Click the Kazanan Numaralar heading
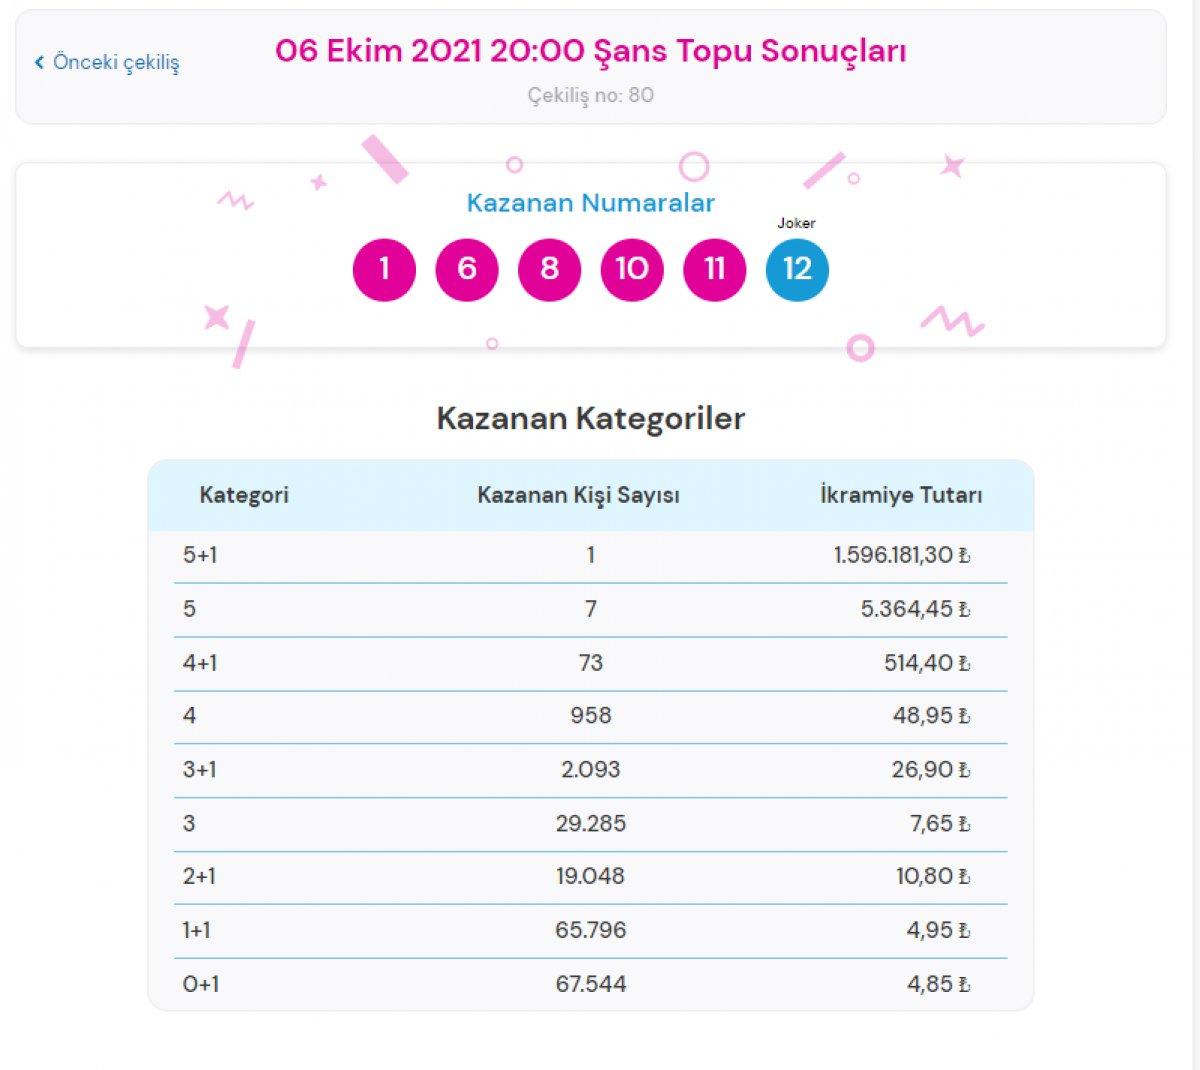 click(590, 203)
